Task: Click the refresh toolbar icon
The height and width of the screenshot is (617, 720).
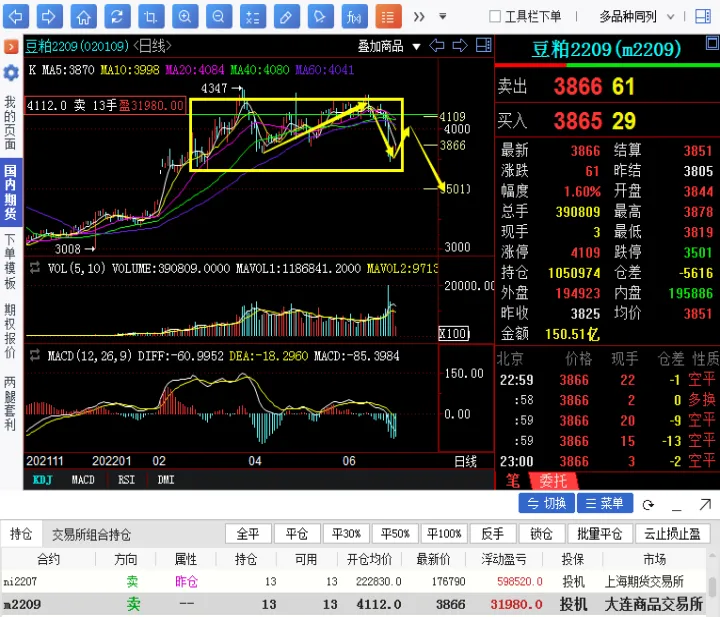Action: click(x=118, y=17)
